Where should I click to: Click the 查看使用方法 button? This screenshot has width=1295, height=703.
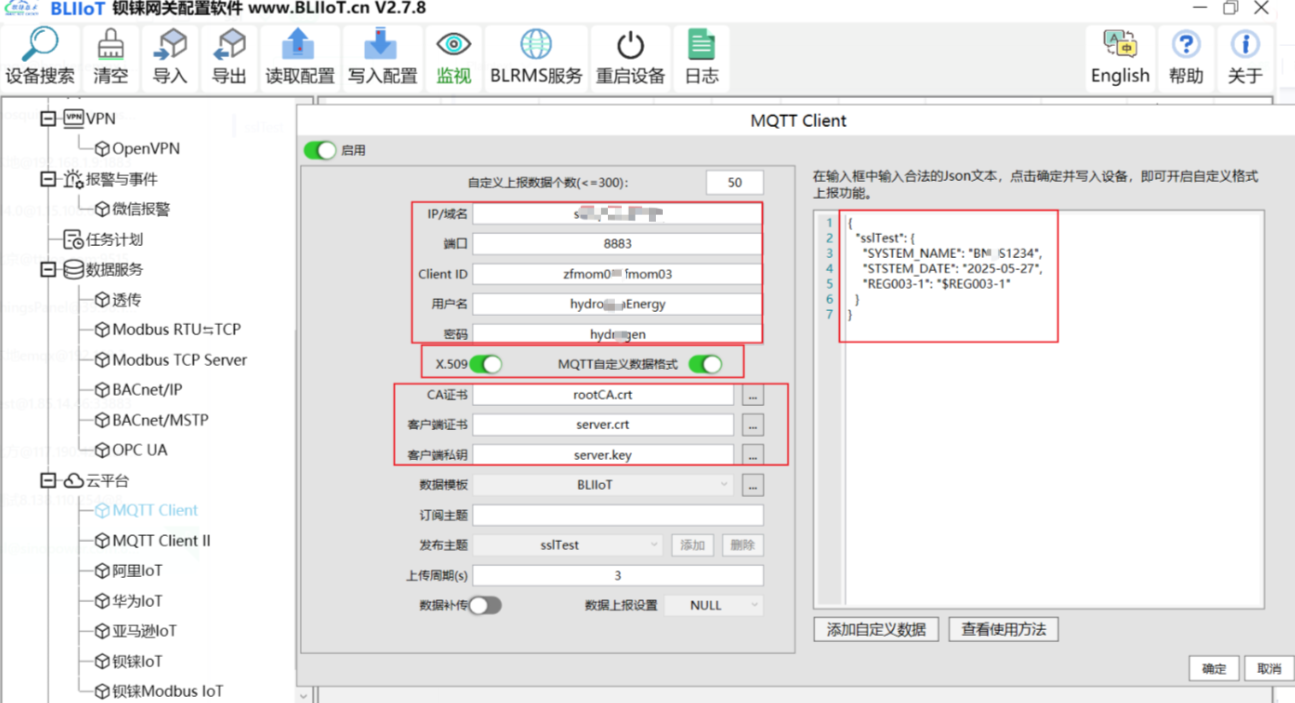pyautogui.click(x=1004, y=630)
